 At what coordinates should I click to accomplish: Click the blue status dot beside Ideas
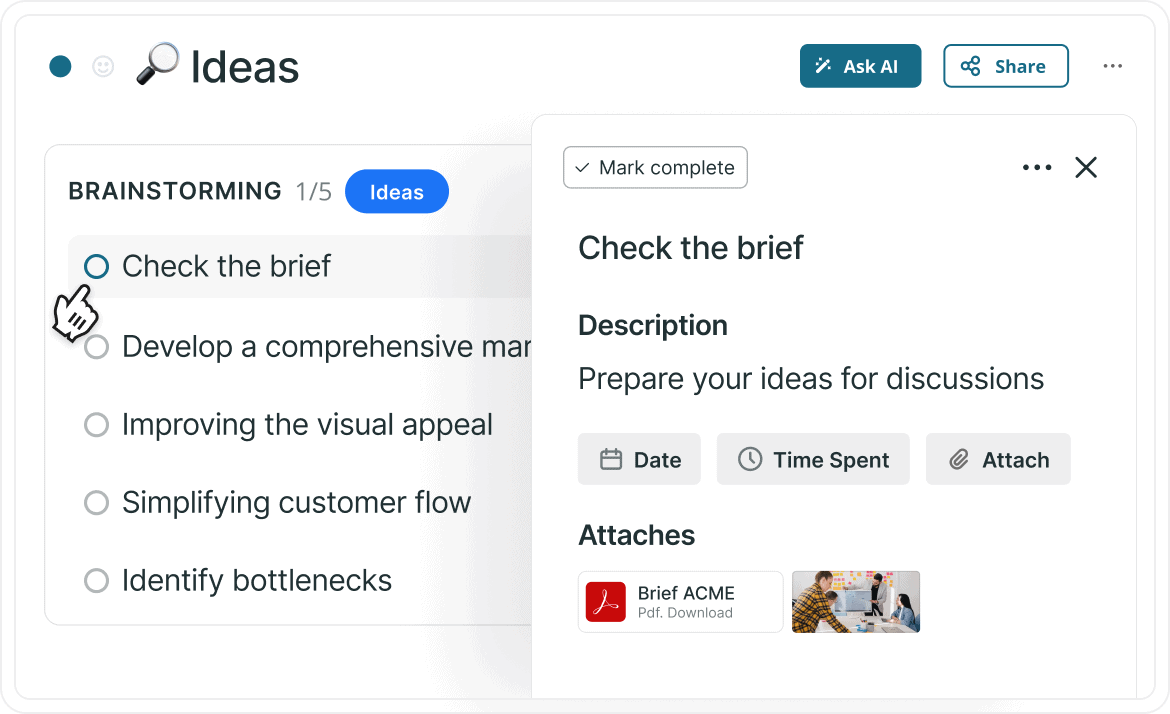point(60,66)
